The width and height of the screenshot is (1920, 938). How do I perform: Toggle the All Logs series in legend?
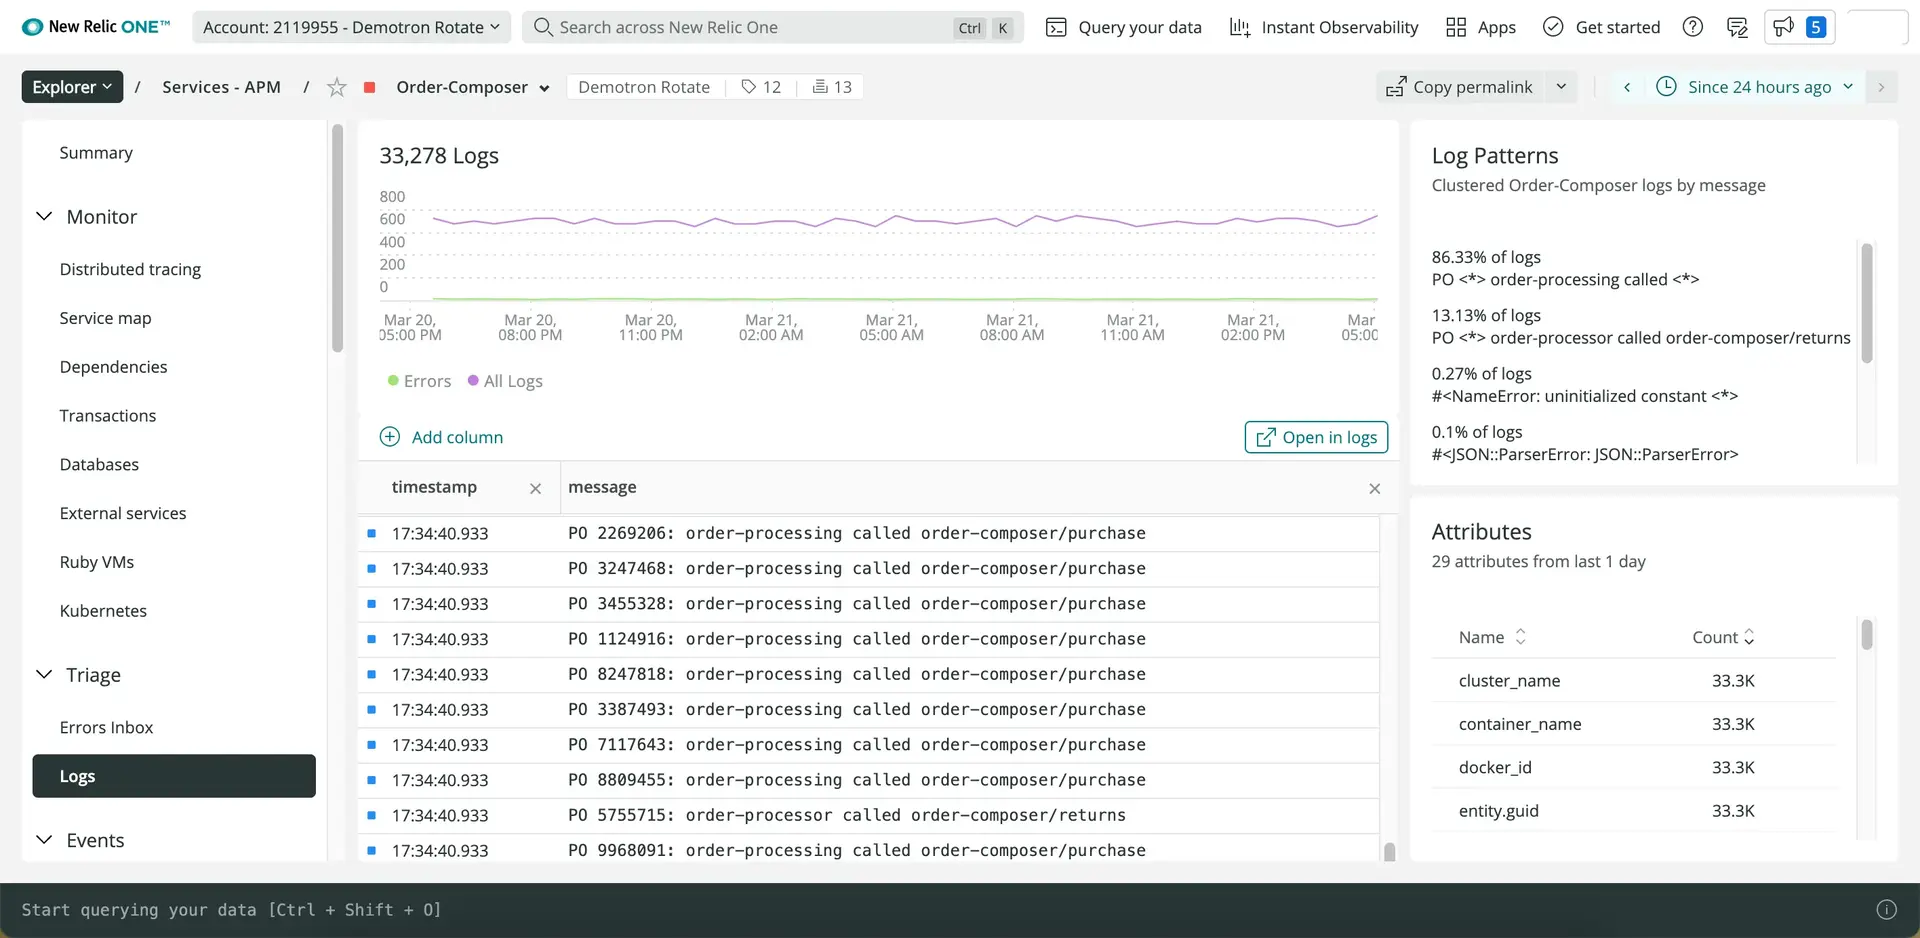pyautogui.click(x=505, y=381)
